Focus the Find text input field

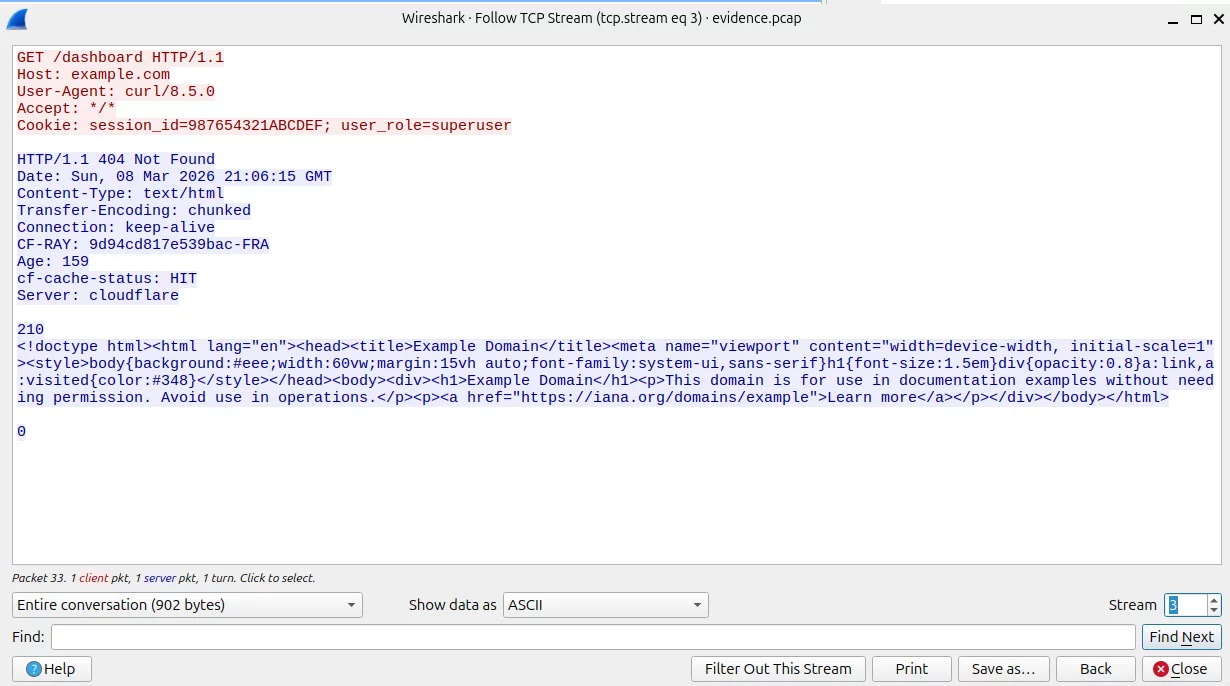pyautogui.click(x=593, y=637)
